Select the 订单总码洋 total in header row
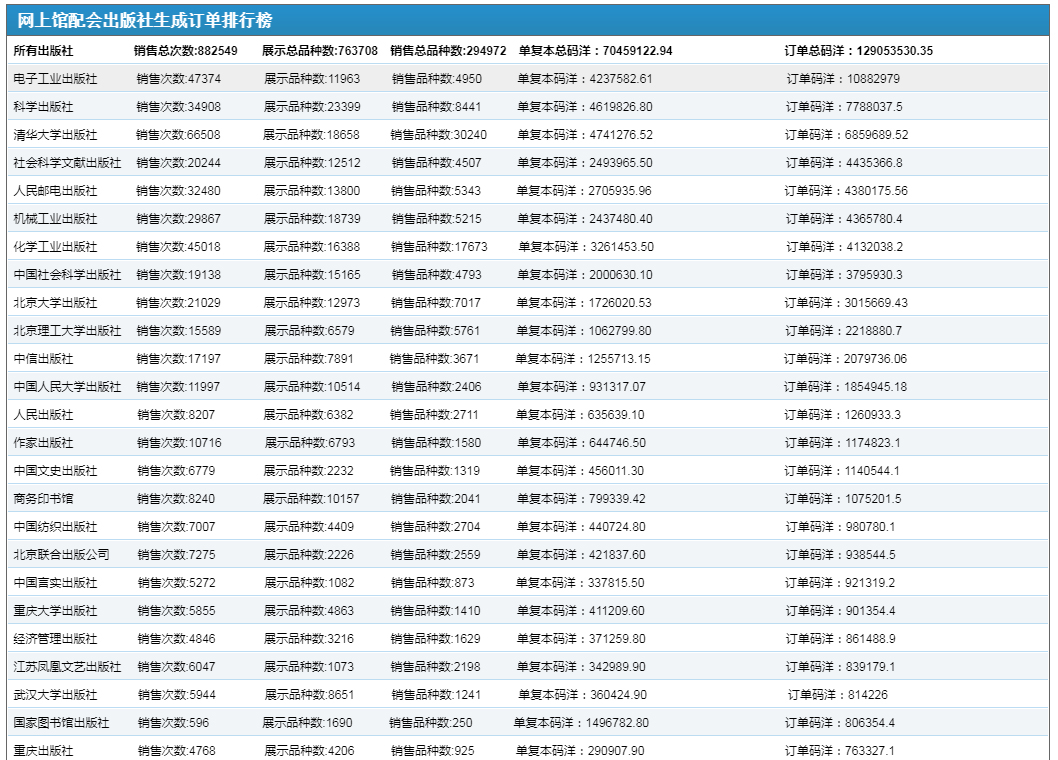This screenshot has height=760, width=1058. pyautogui.click(x=859, y=51)
